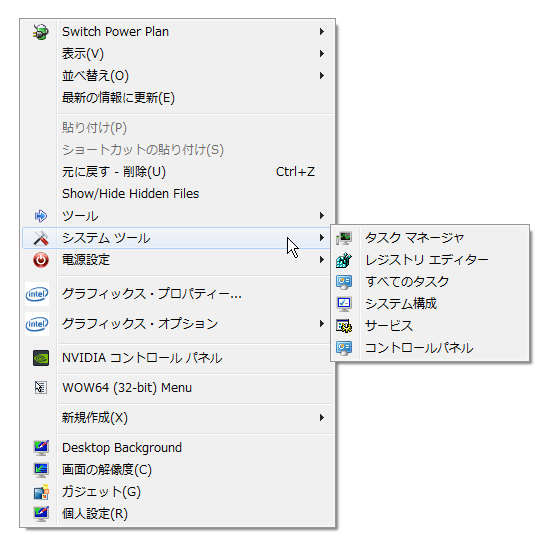Open the システム構成 monitor icon
The height and width of the screenshot is (546, 541).
(x=344, y=304)
